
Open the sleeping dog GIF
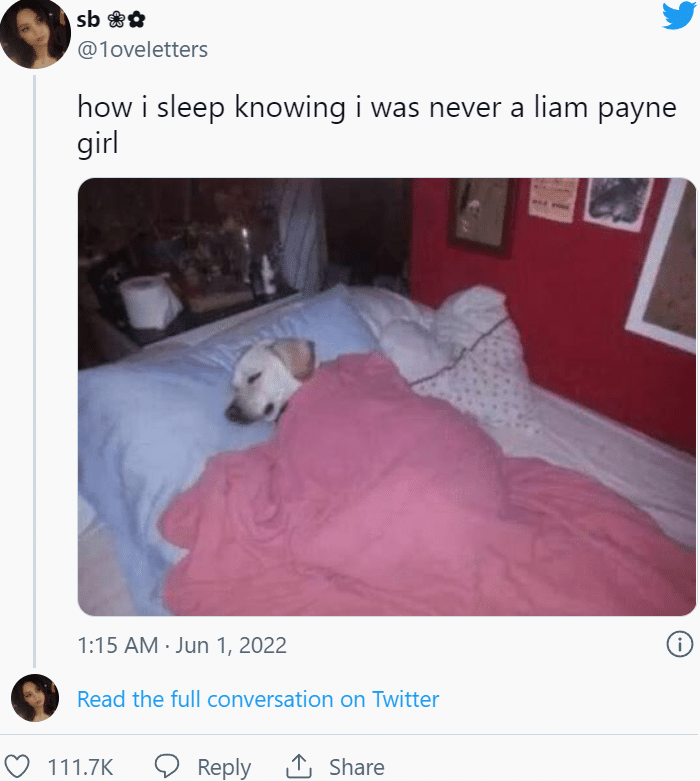point(387,397)
